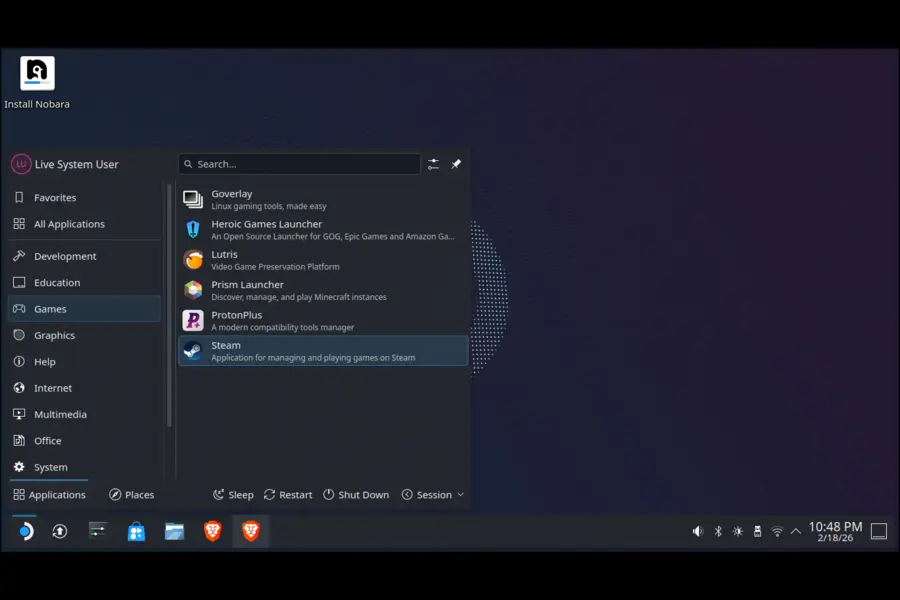Mute audio via the volume tray icon
This screenshot has width=900, height=600.
pos(697,531)
